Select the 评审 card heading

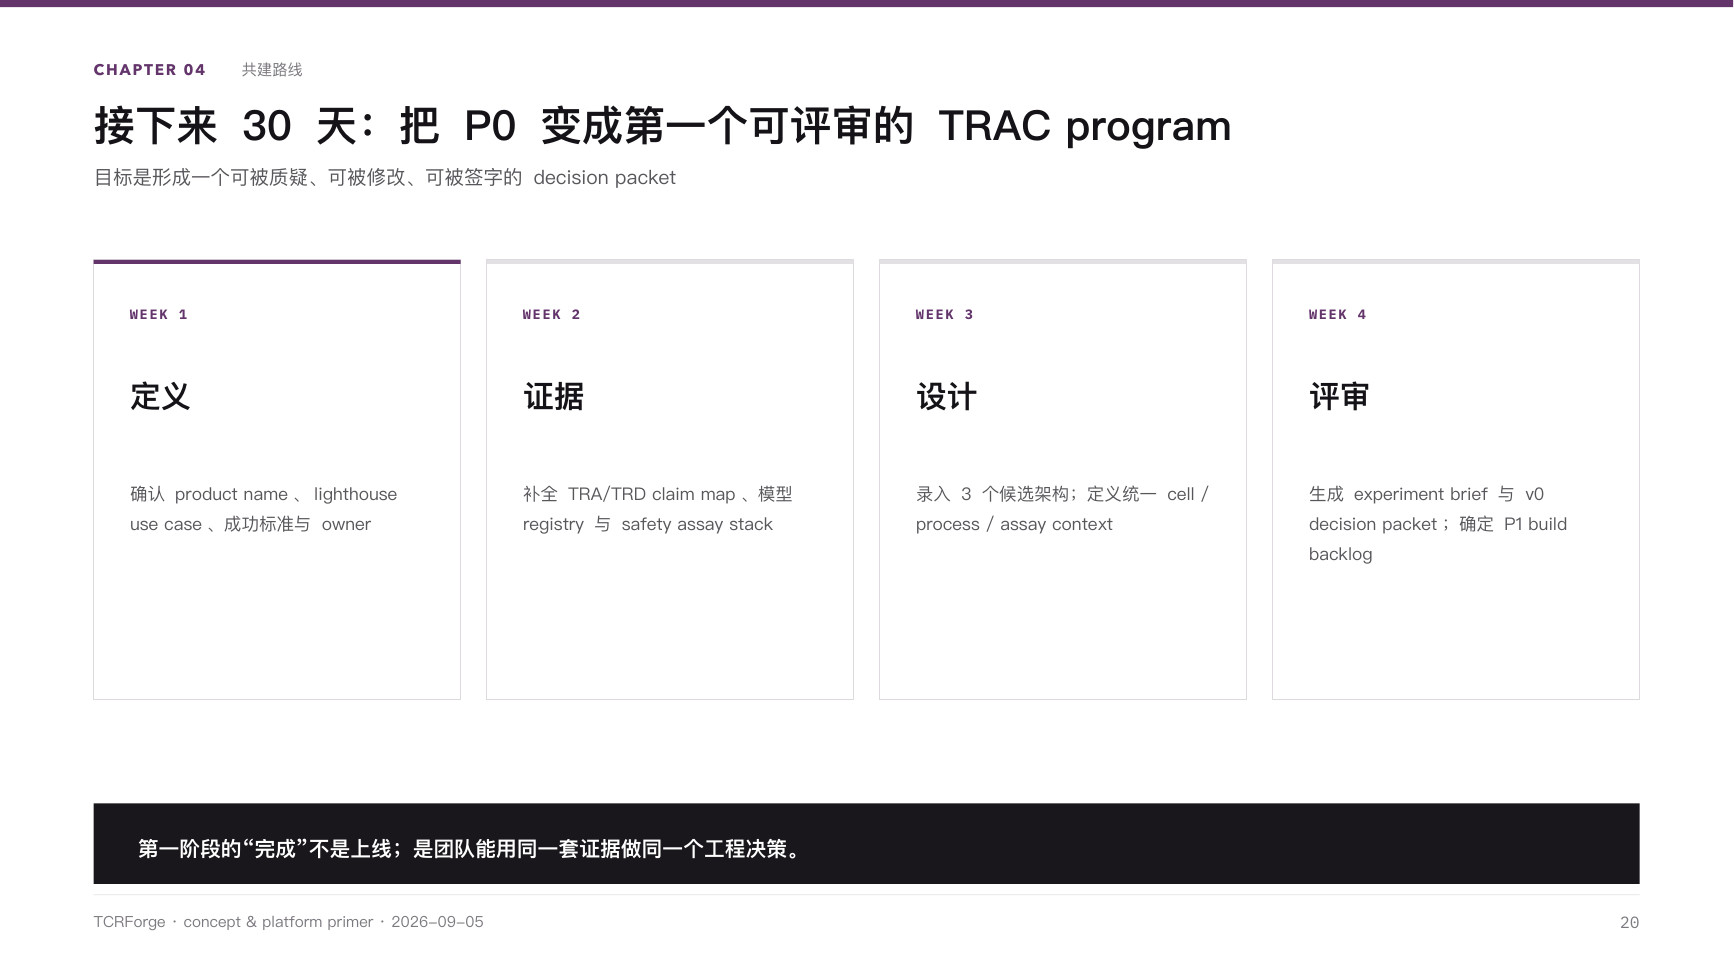pos(1339,397)
